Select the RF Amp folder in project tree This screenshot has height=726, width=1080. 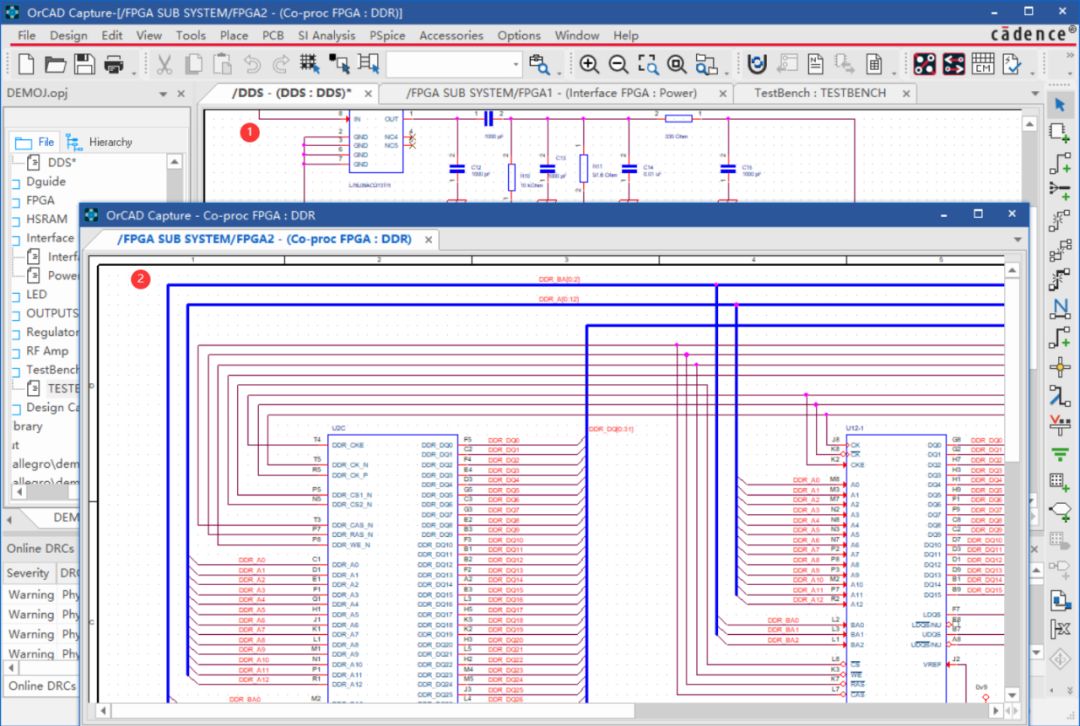click(48, 351)
